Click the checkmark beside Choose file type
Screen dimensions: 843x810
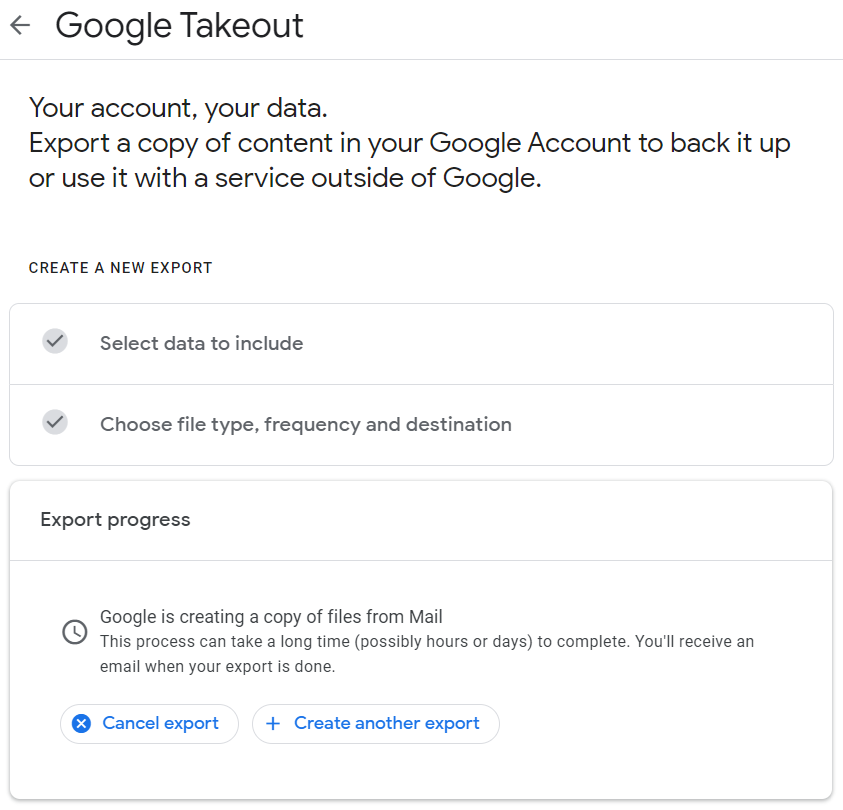[x=55, y=422]
